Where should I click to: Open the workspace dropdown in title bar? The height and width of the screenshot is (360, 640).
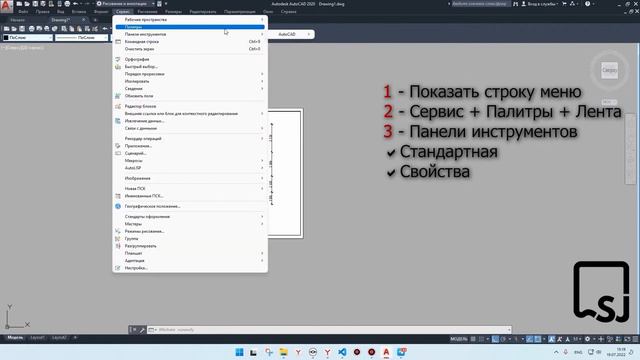125,4
